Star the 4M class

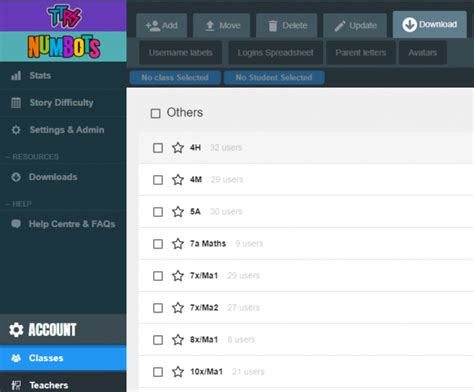178,179
